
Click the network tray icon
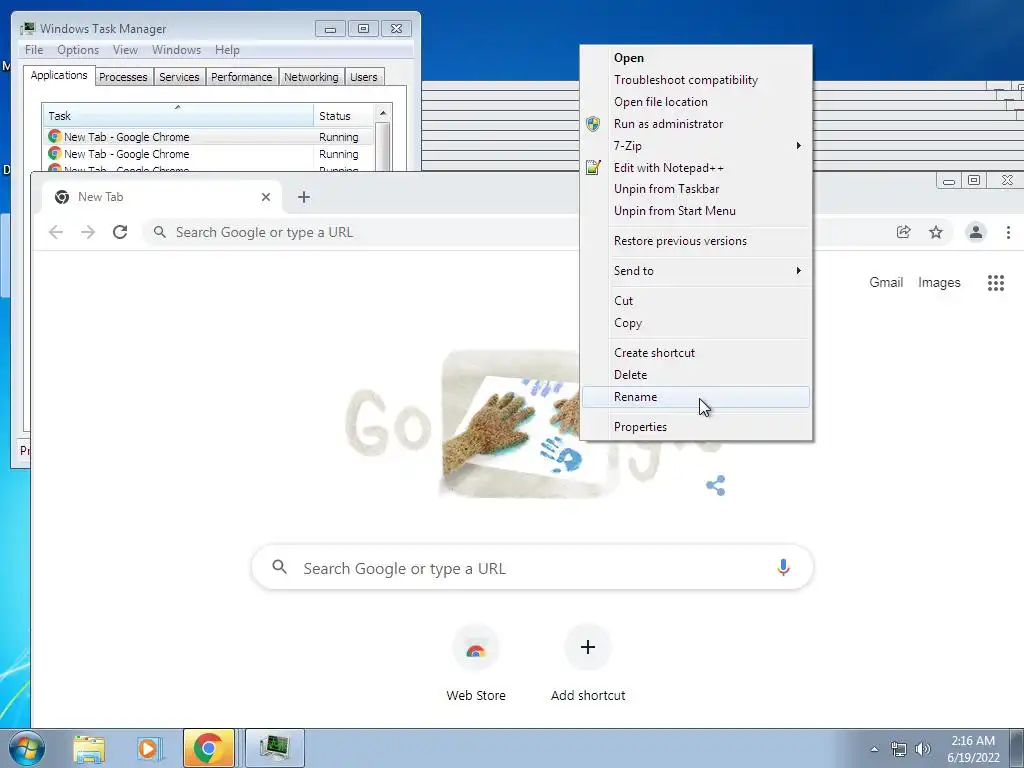coord(899,749)
